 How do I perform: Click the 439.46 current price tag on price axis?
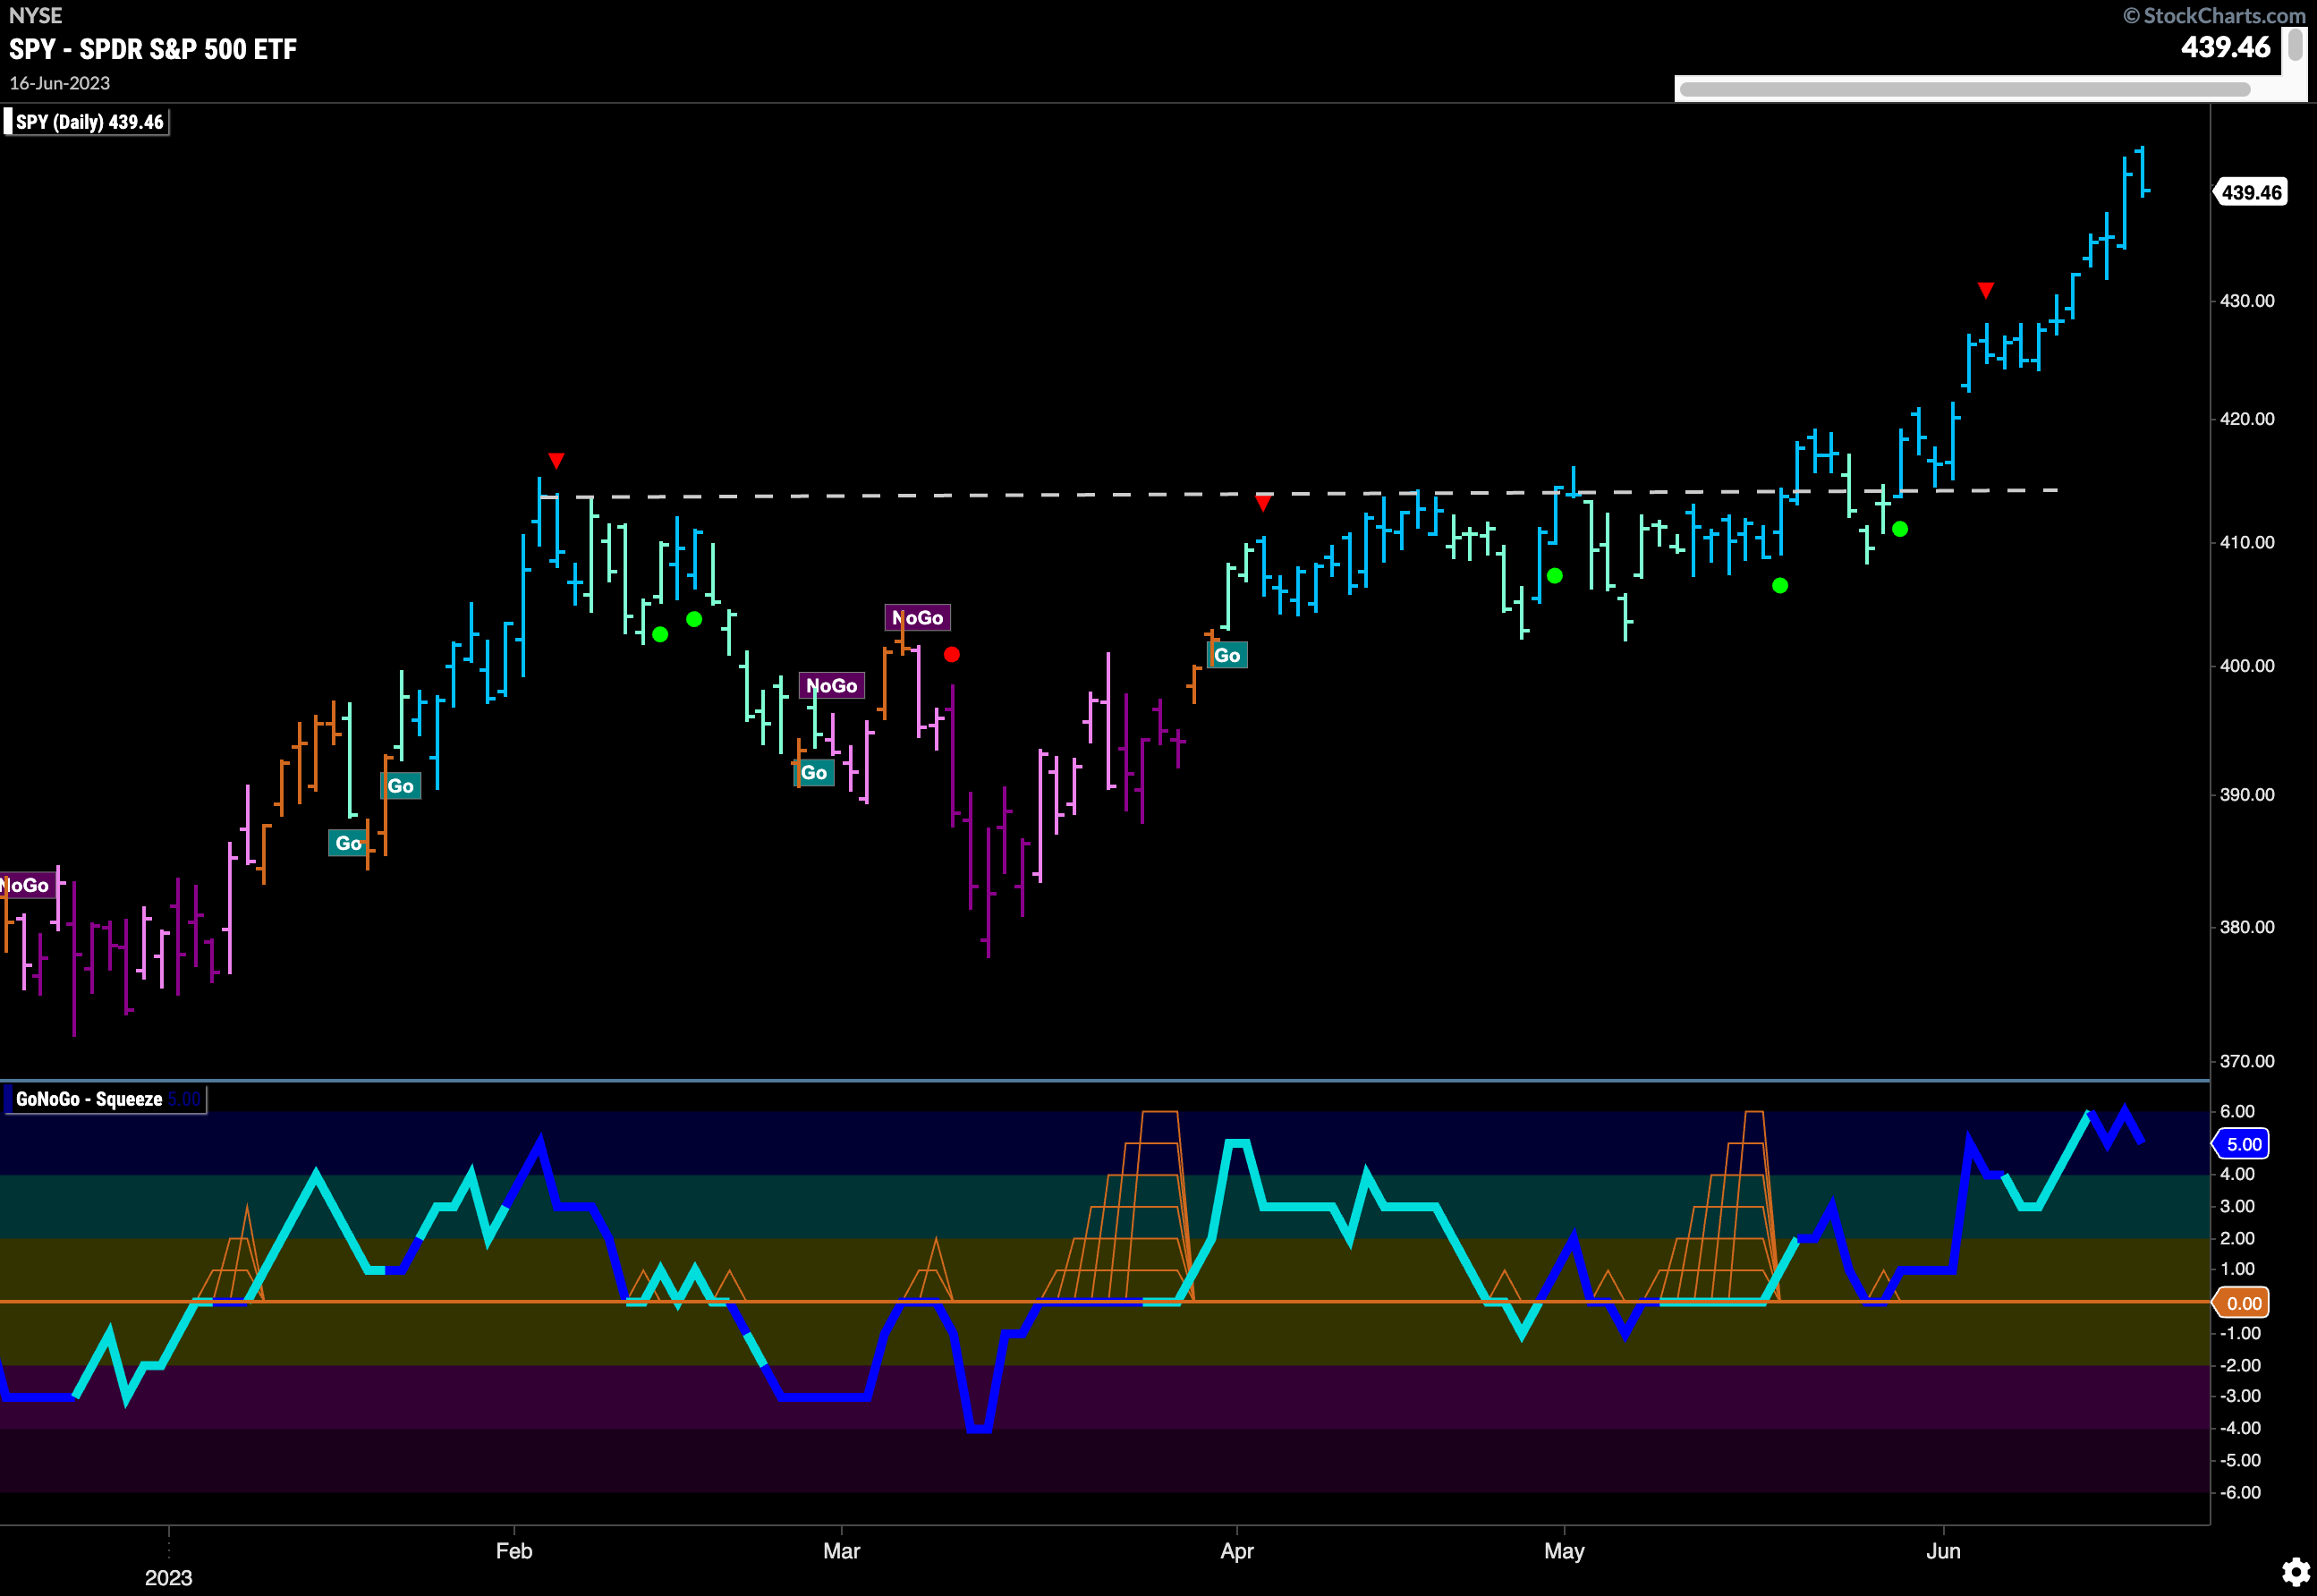click(2251, 192)
